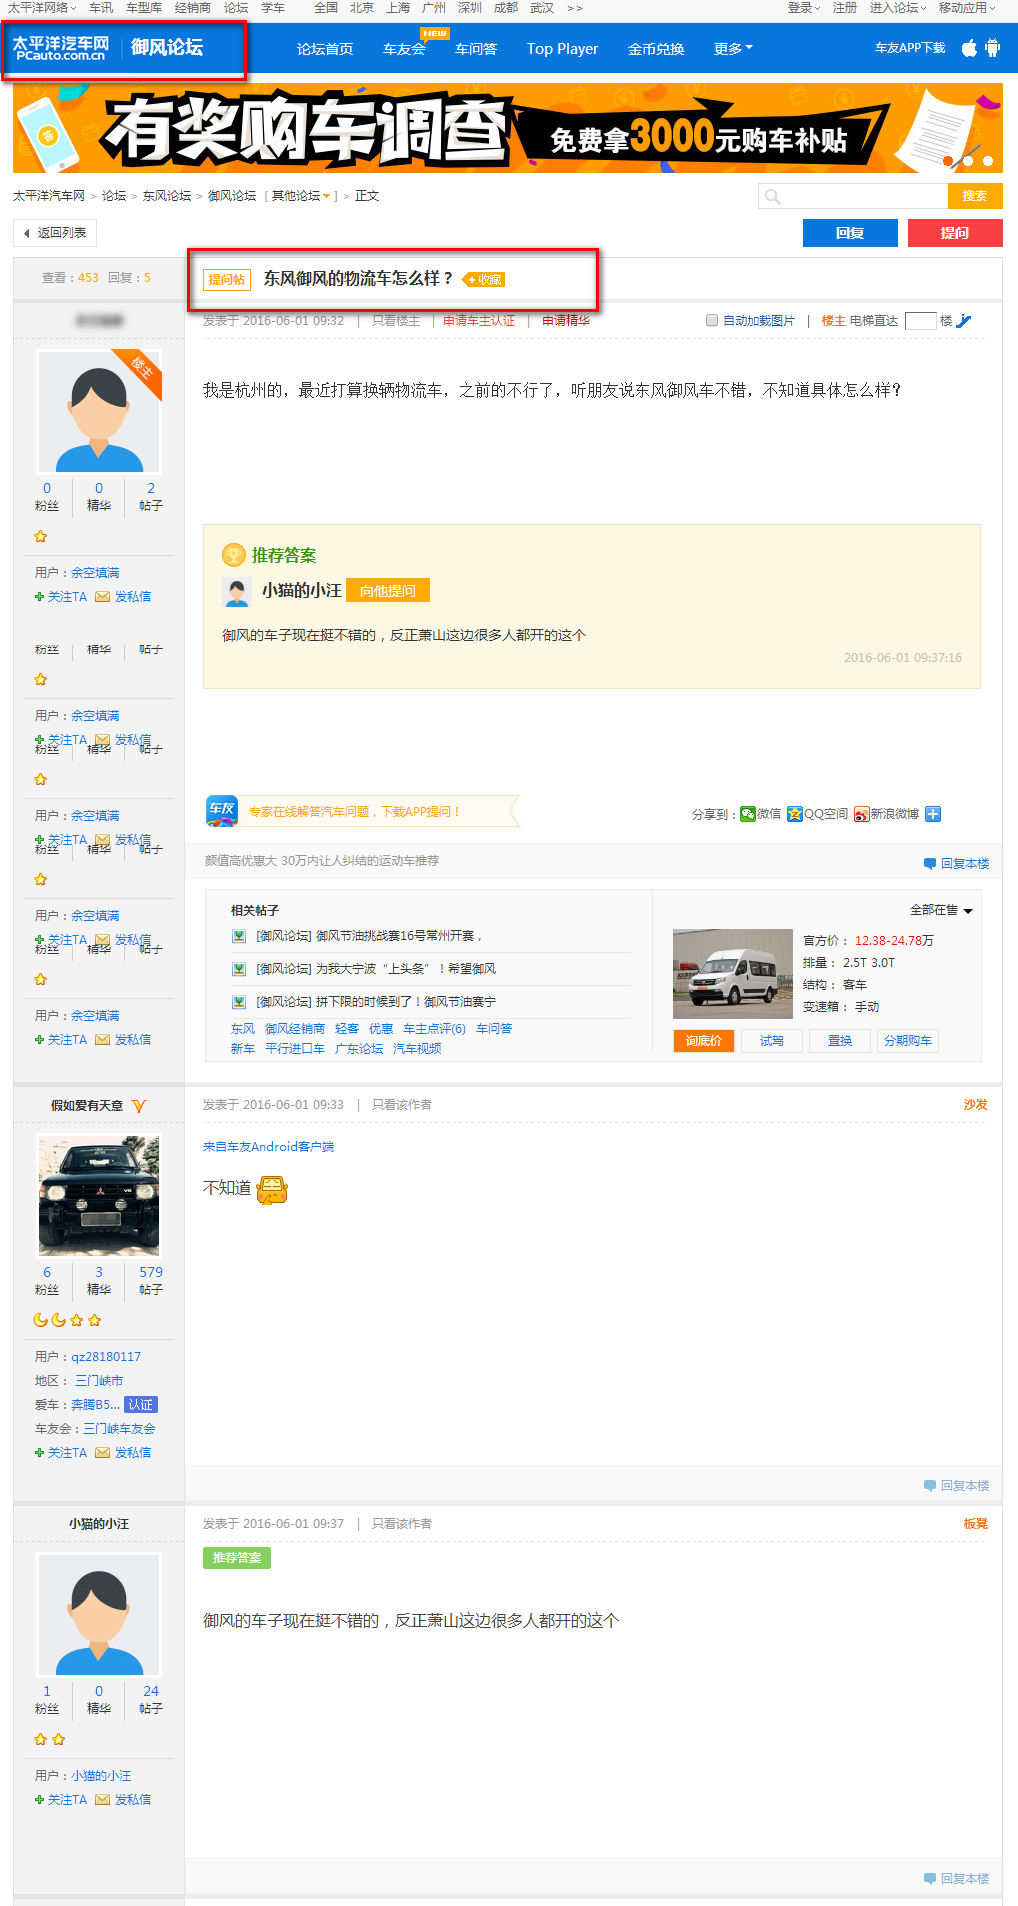The height and width of the screenshot is (1906, 1018).
Task: Share to WeChat via the green icon
Action: (748, 814)
